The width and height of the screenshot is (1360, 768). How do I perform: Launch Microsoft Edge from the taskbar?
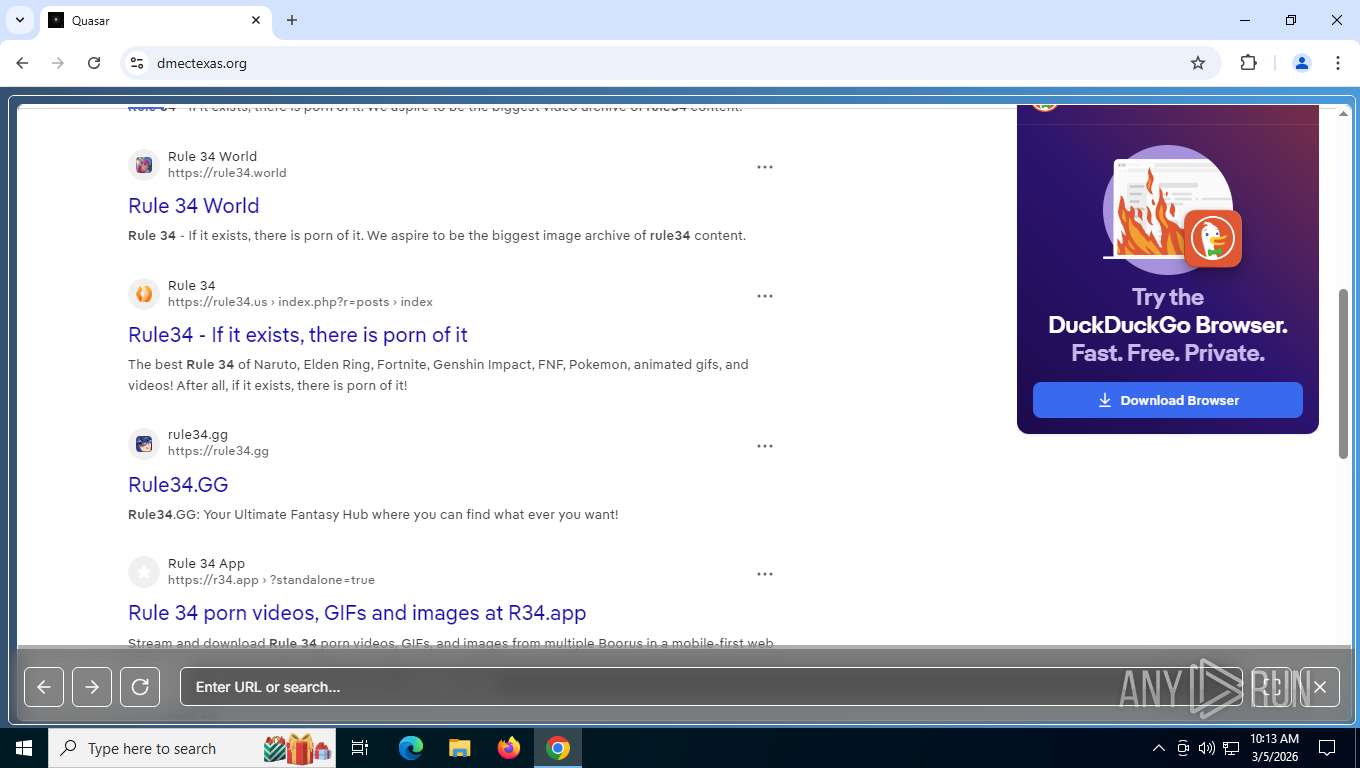tap(411, 748)
